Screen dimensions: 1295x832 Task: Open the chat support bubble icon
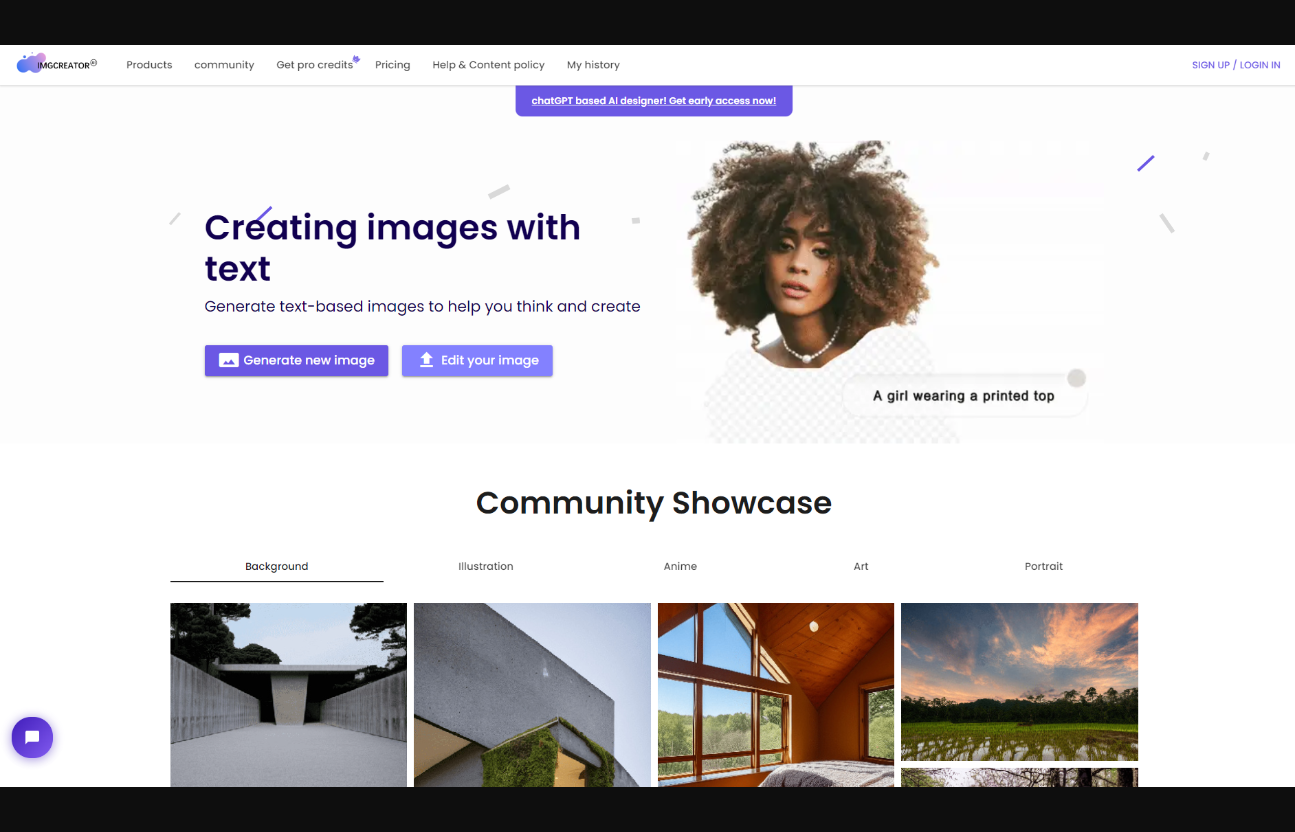(32, 738)
